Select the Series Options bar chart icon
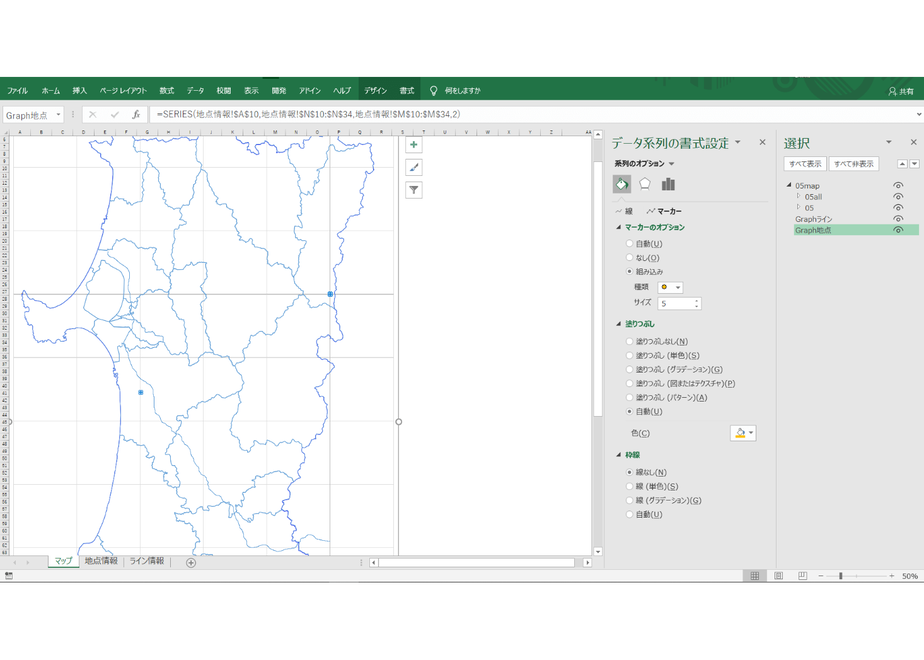The image size is (924, 660). click(668, 184)
